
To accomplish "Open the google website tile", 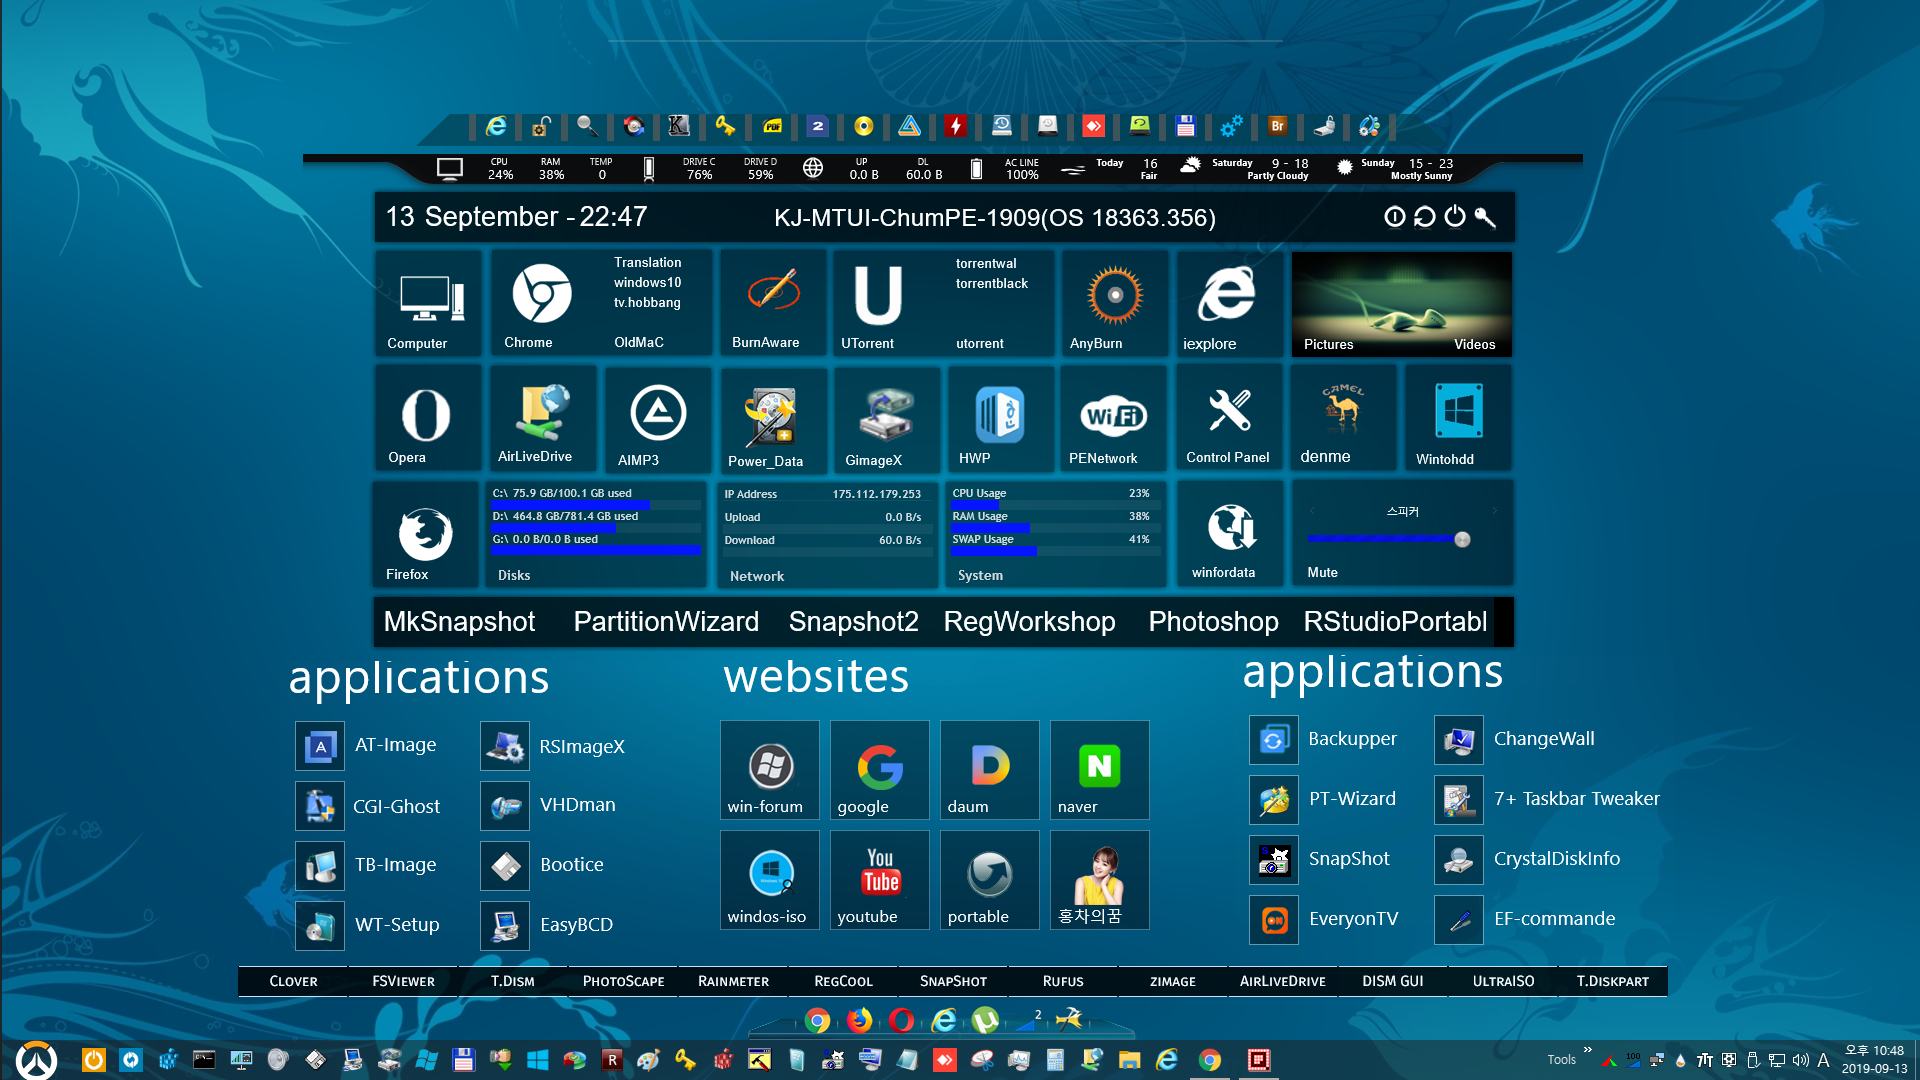I will click(879, 770).
